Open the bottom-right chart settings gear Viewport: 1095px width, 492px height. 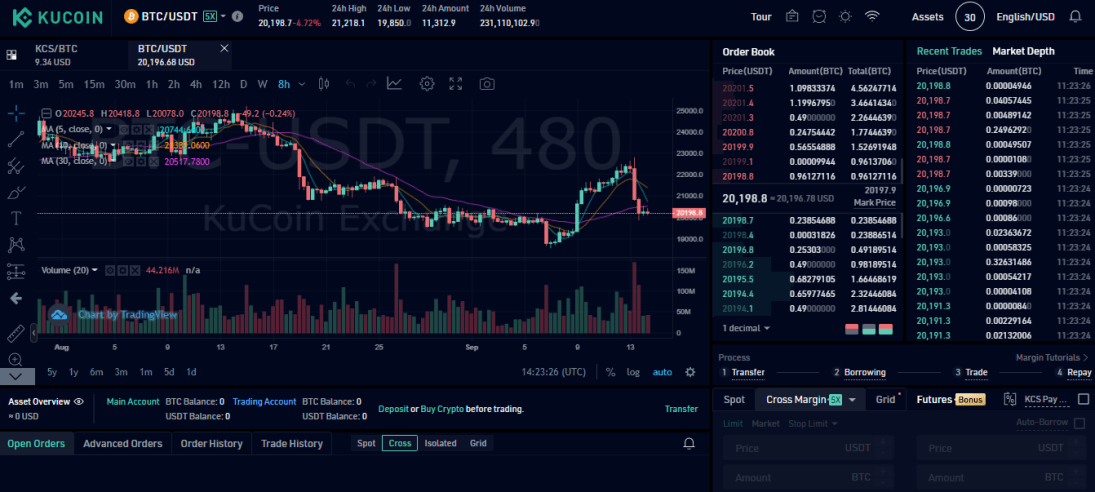[x=690, y=372]
